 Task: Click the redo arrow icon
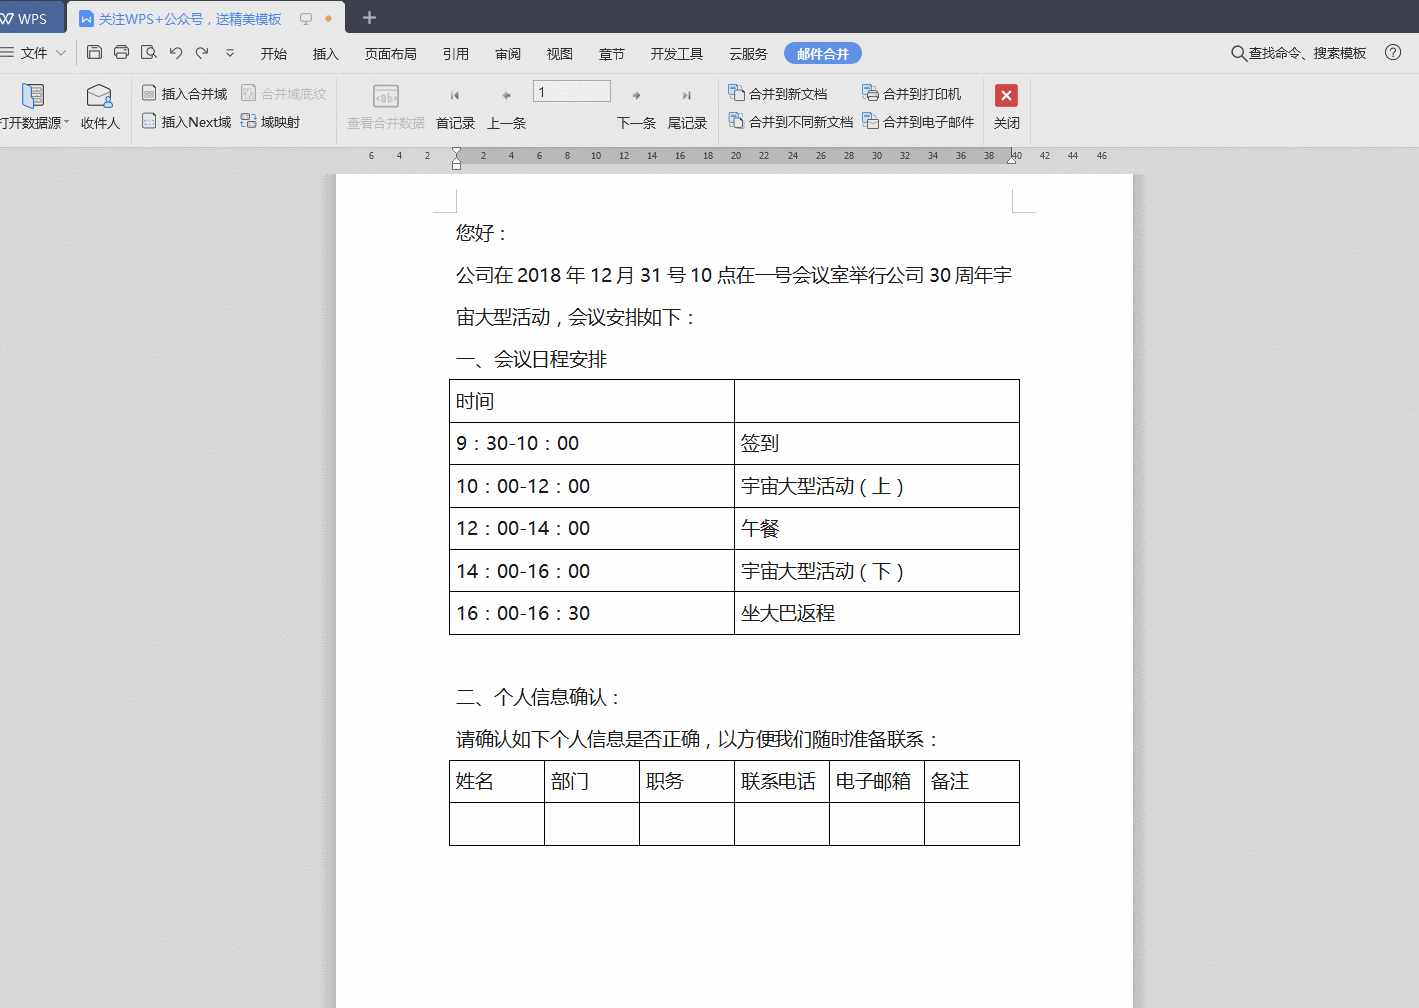pyautogui.click(x=202, y=52)
